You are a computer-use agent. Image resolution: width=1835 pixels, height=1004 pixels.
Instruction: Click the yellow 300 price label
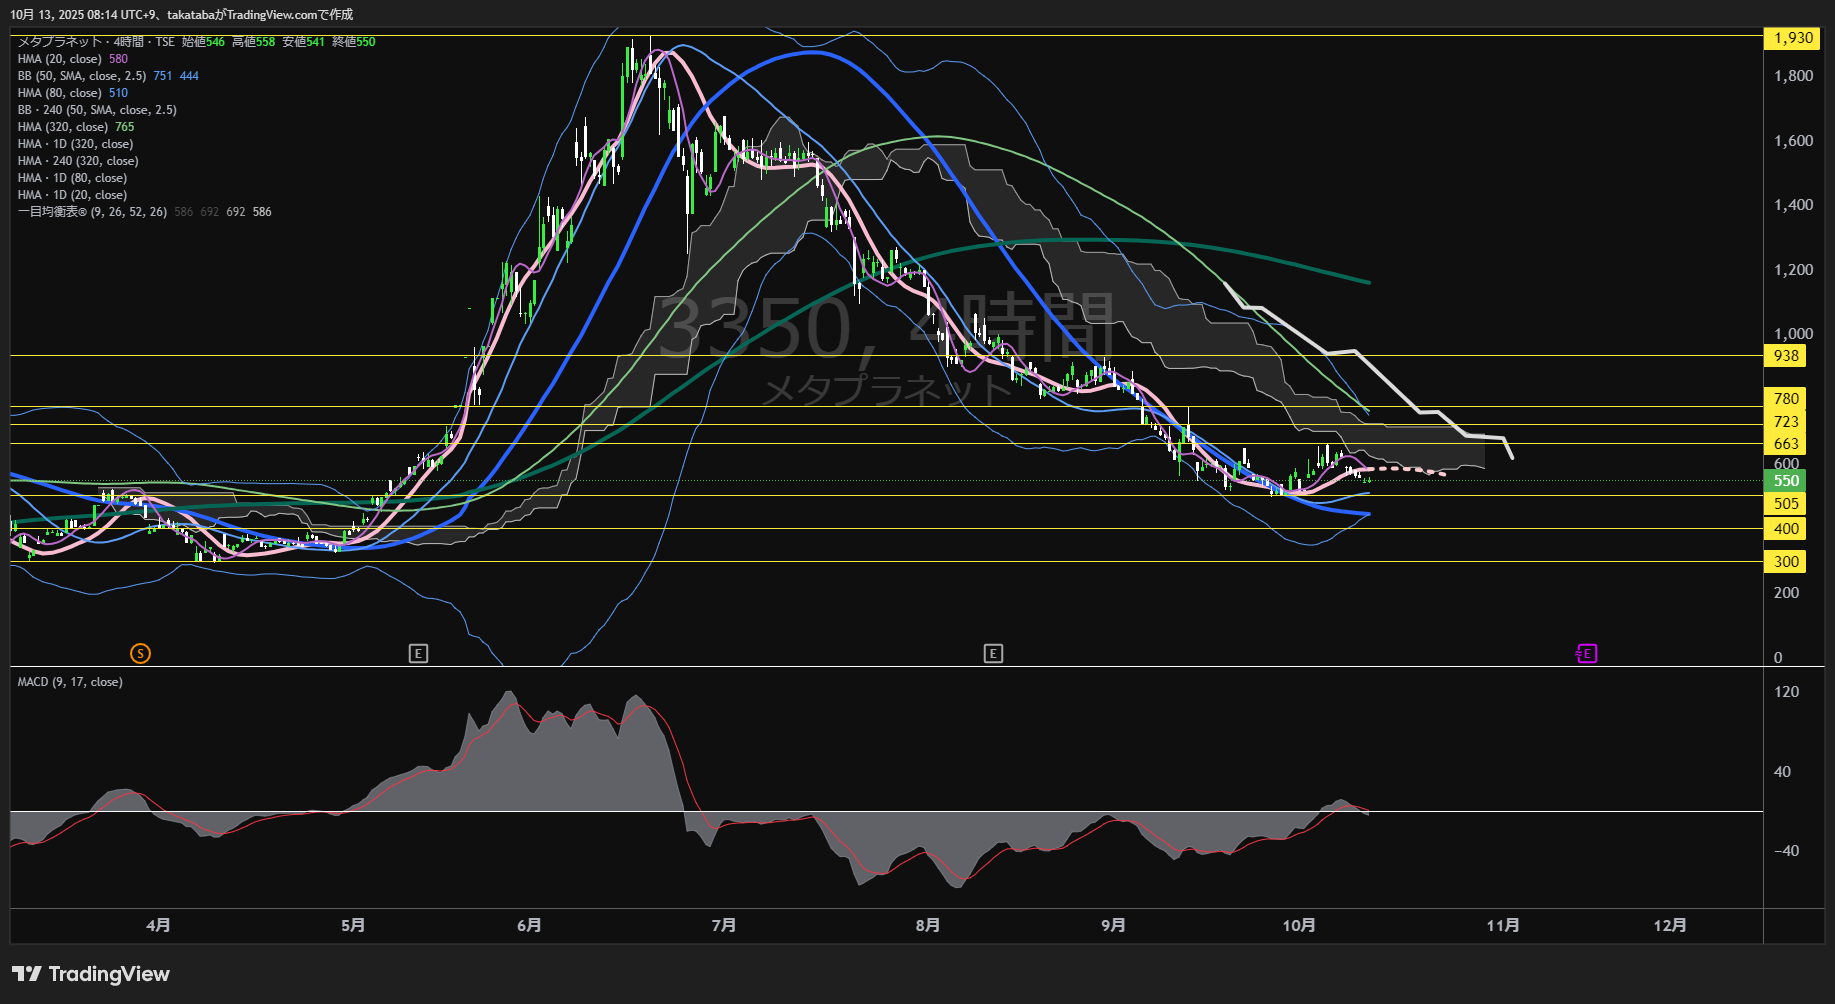pyautogui.click(x=1786, y=562)
